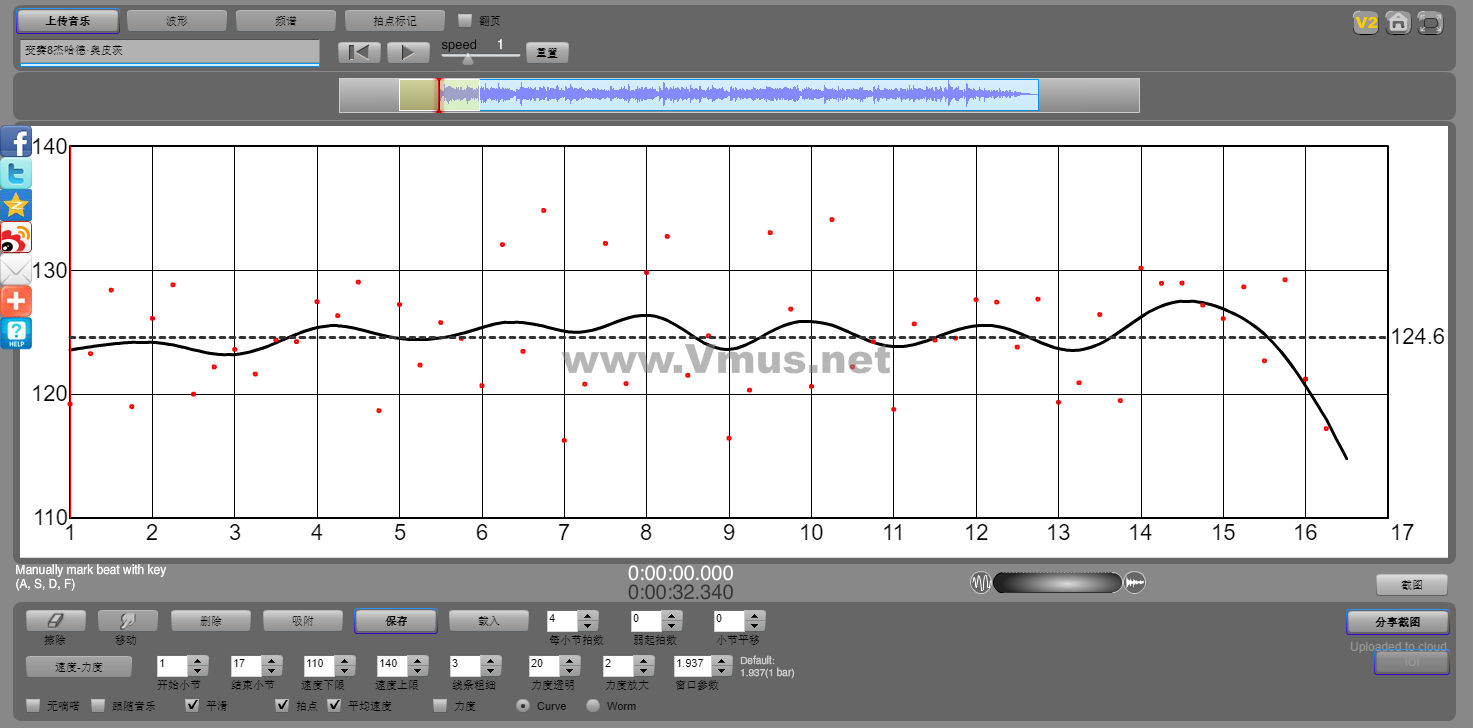Click the speed slider handle
1473x728 pixels.
click(467, 59)
